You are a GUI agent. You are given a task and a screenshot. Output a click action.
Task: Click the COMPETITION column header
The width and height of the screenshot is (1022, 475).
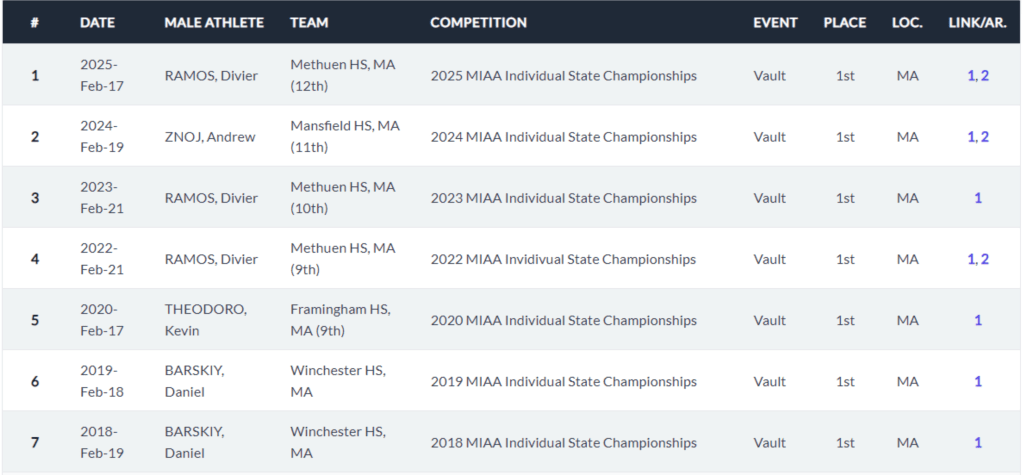coord(478,22)
